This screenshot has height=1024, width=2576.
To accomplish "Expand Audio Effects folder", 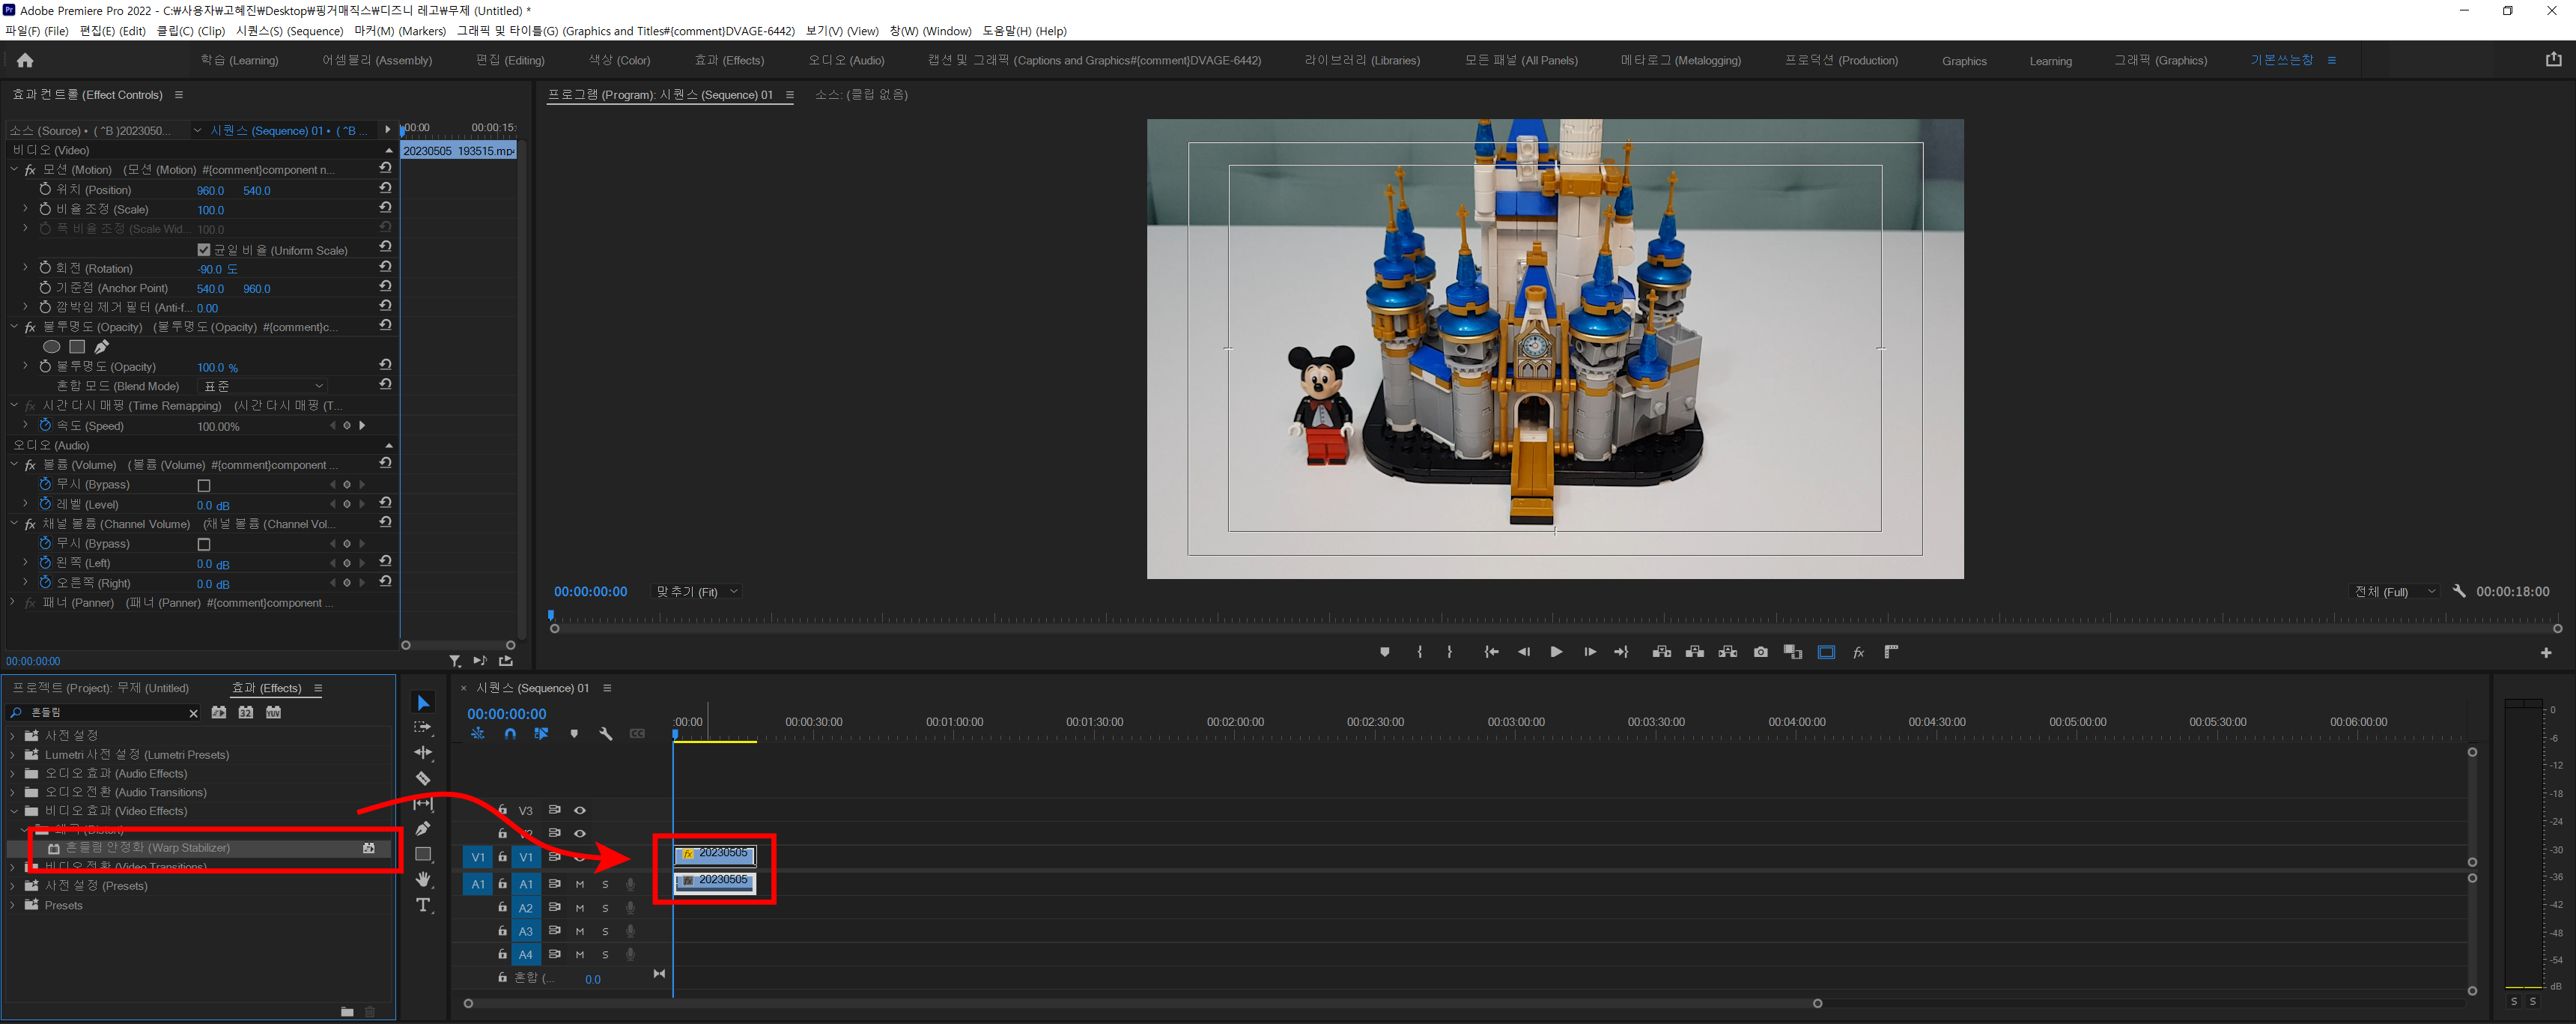I will (x=13, y=773).
